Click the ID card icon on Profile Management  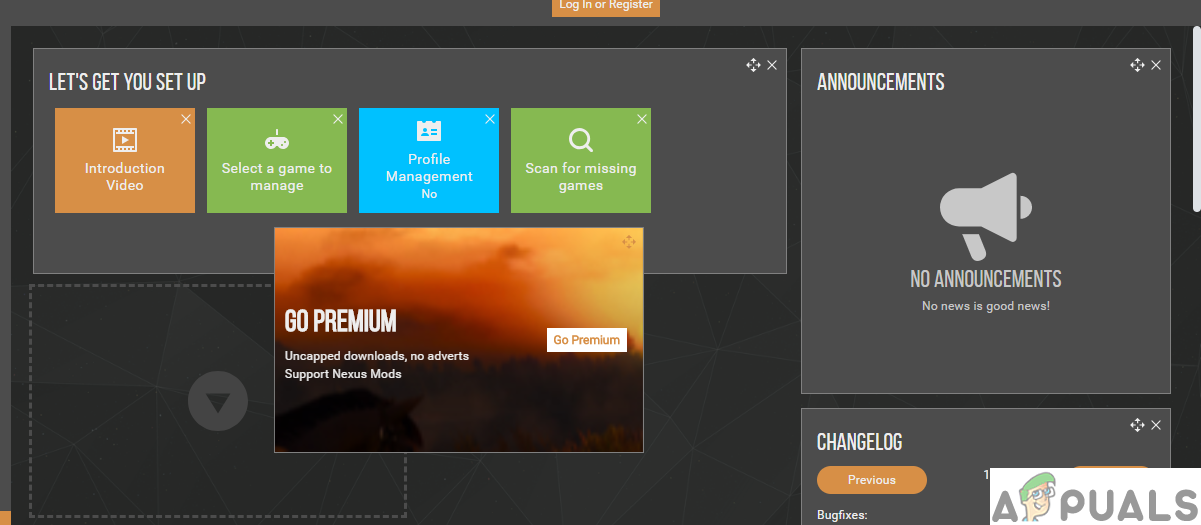click(x=429, y=131)
